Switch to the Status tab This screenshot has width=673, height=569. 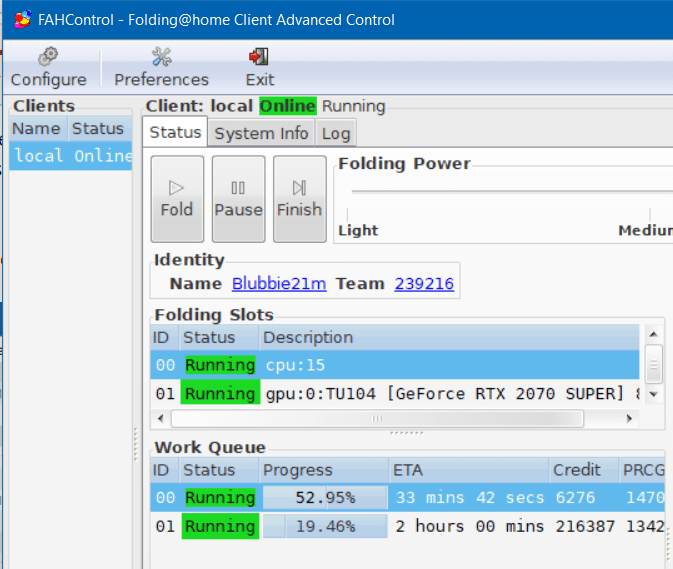point(175,133)
